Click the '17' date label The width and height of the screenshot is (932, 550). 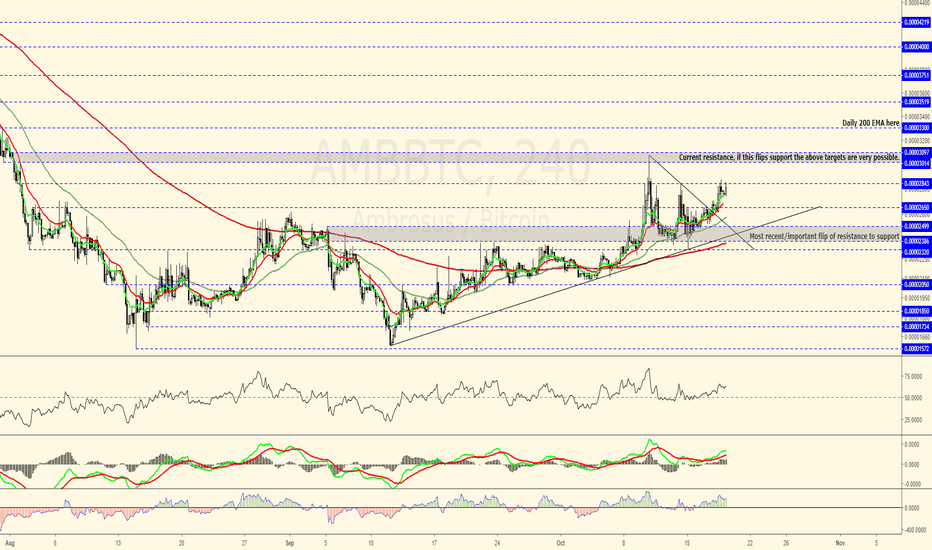click(x=434, y=543)
